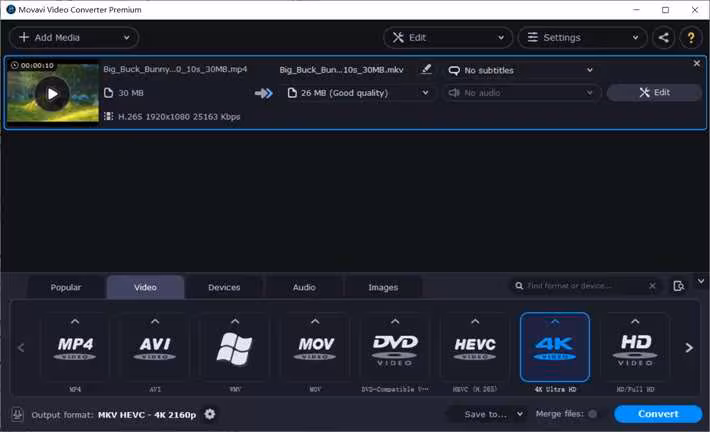Click the H.265 1920x1080 25163 Kbps info
The height and width of the screenshot is (432, 710).
[179, 117]
